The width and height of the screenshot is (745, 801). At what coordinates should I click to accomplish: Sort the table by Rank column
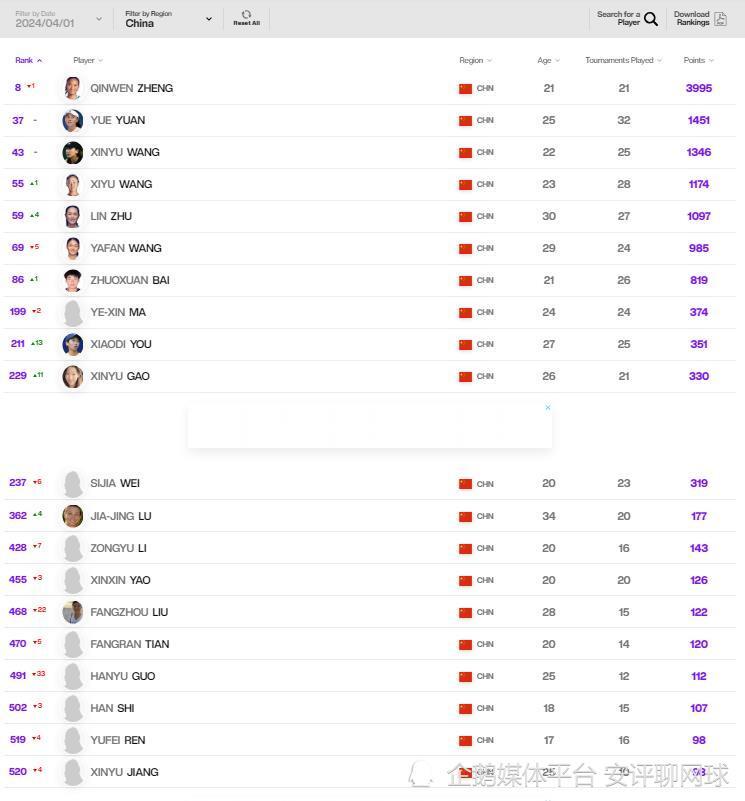[28, 60]
